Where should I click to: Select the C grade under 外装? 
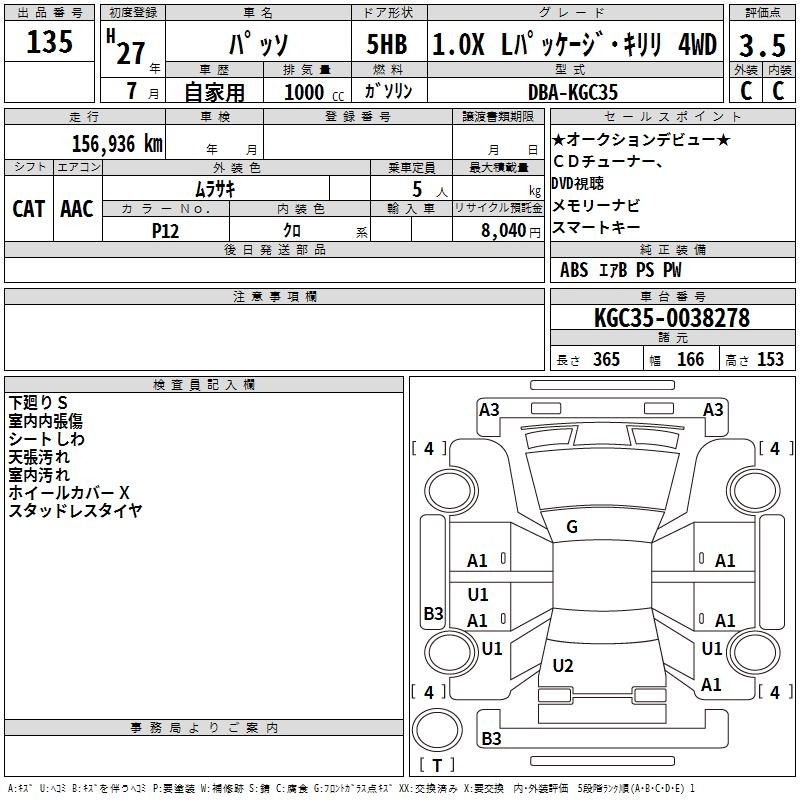point(745,91)
